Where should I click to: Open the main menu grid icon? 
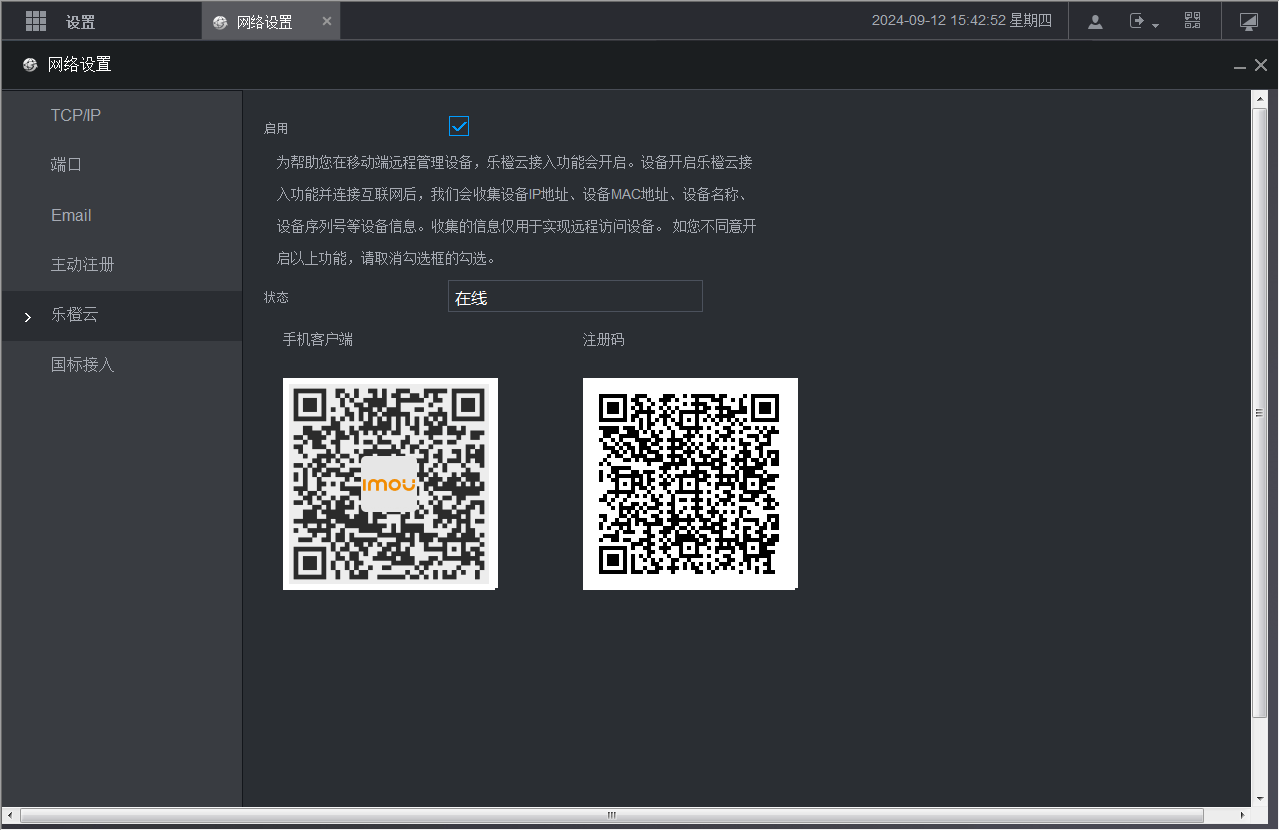click(x=36, y=21)
